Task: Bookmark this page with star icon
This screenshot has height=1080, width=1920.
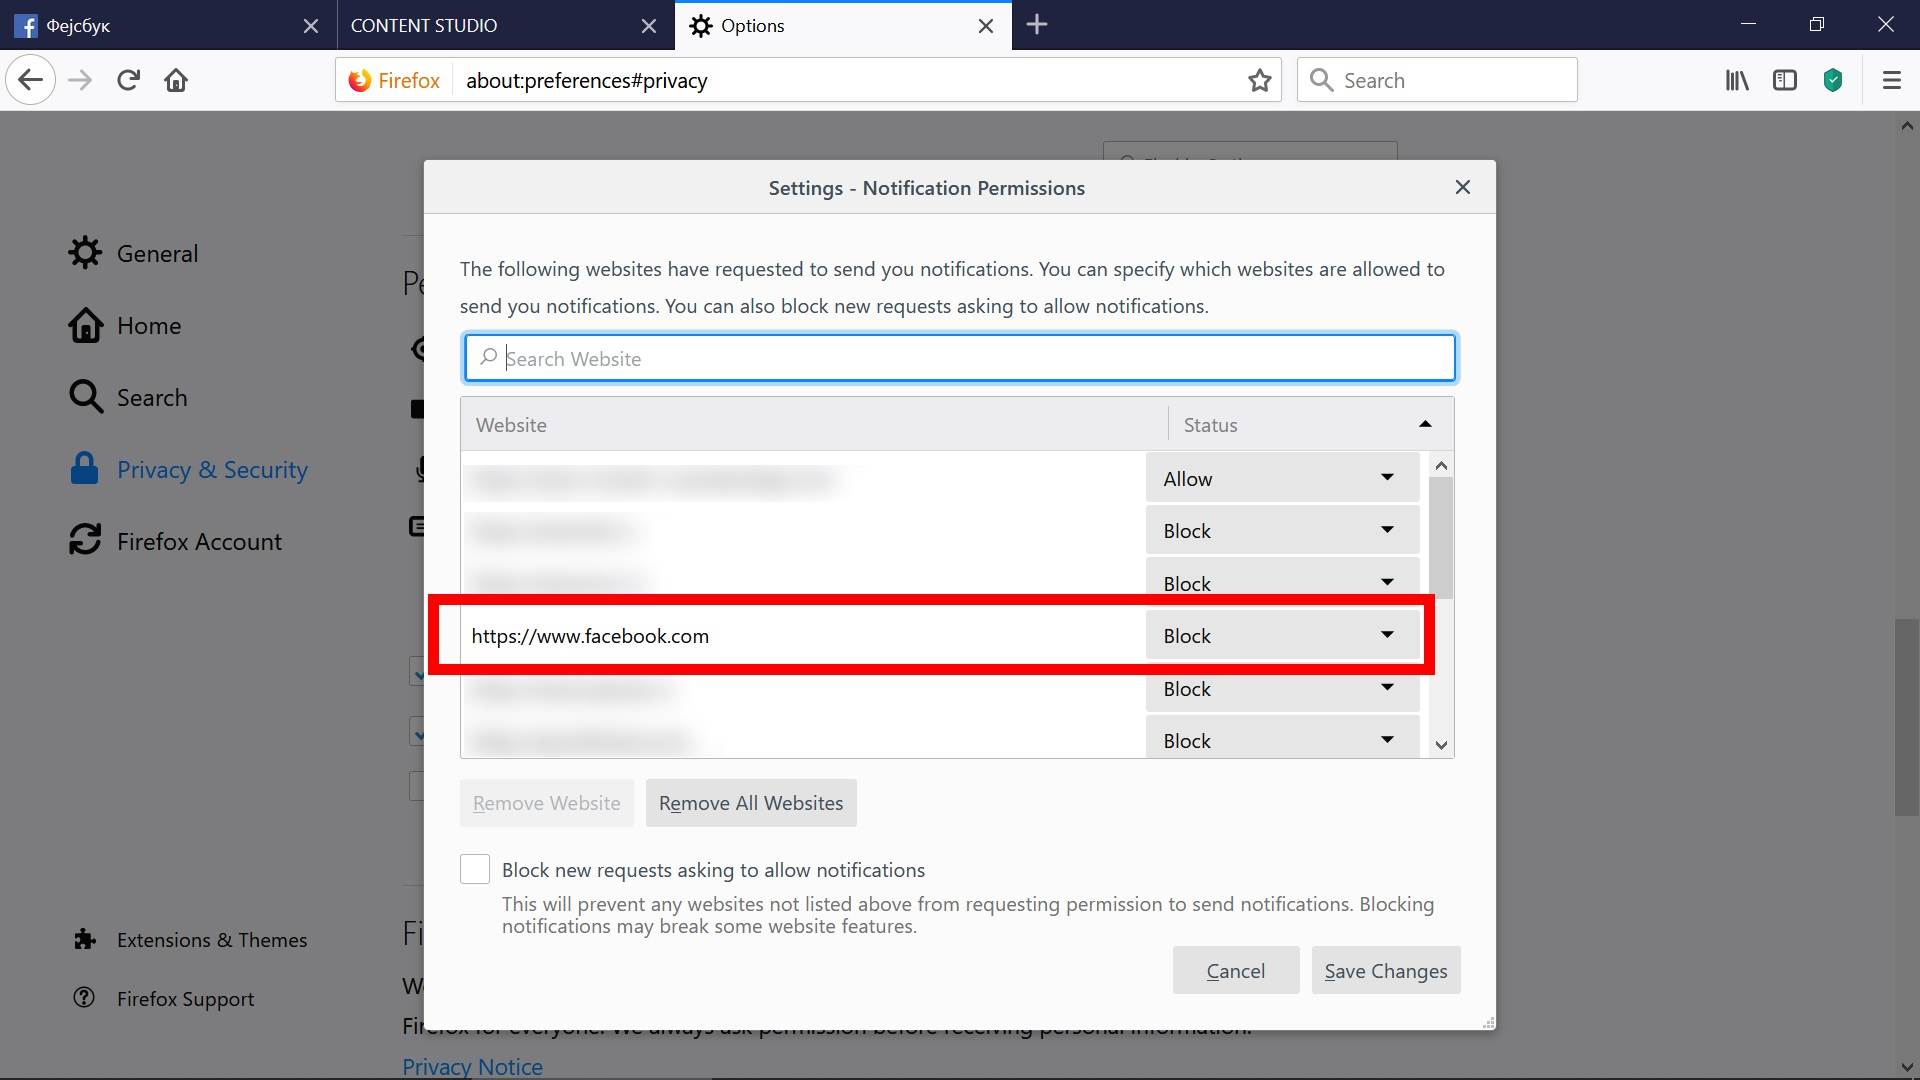Action: pos(1259,80)
